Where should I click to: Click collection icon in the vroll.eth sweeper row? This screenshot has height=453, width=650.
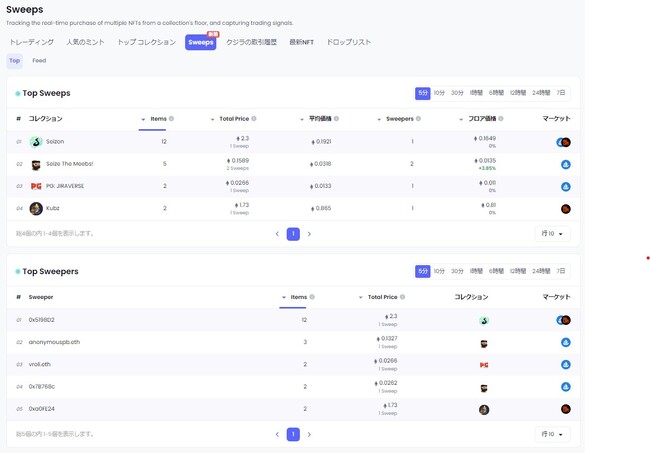(x=484, y=365)
